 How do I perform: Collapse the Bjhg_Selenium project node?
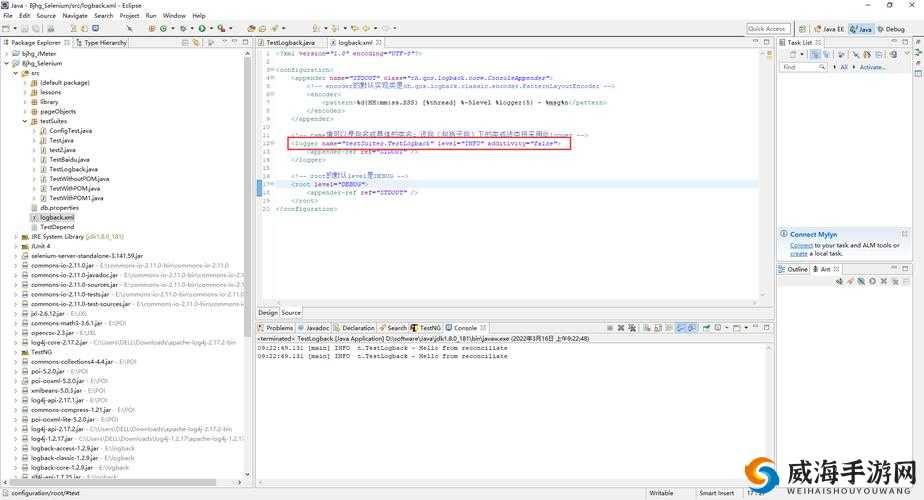[x=6, y=63]
